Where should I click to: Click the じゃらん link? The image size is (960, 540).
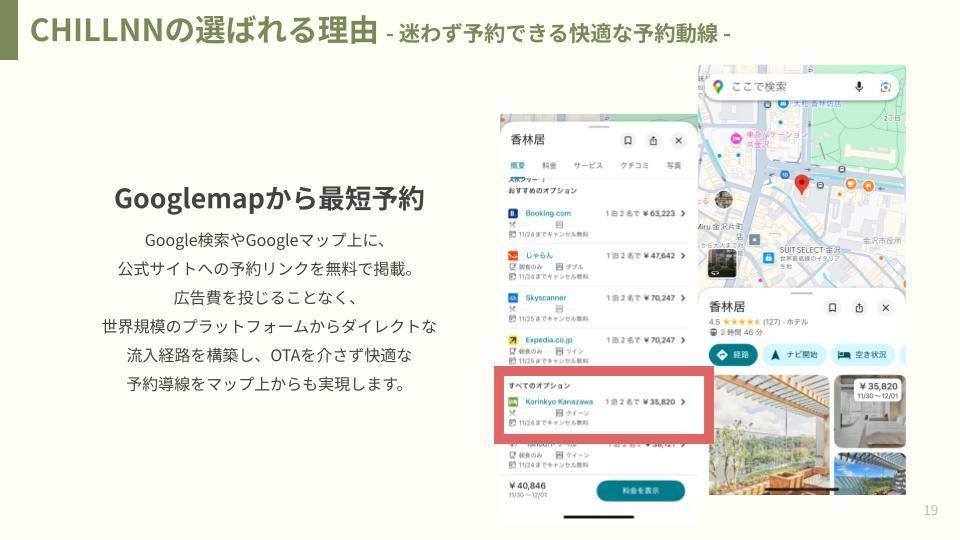pos(539,255)
